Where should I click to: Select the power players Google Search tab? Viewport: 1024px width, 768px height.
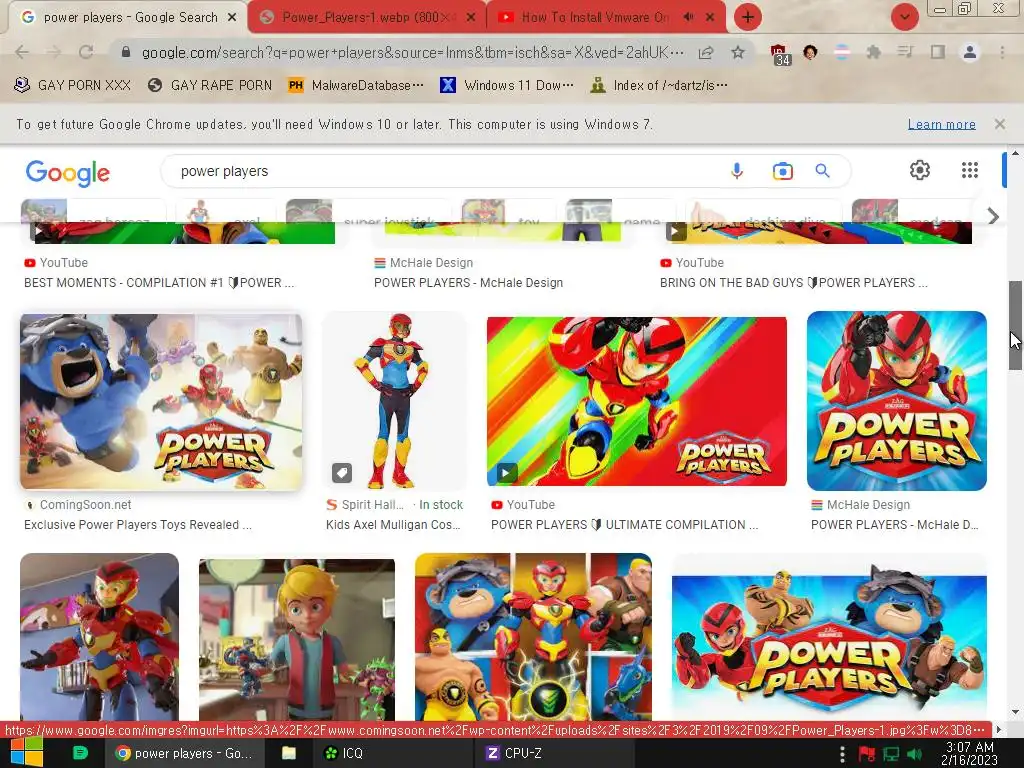(130, 17)
